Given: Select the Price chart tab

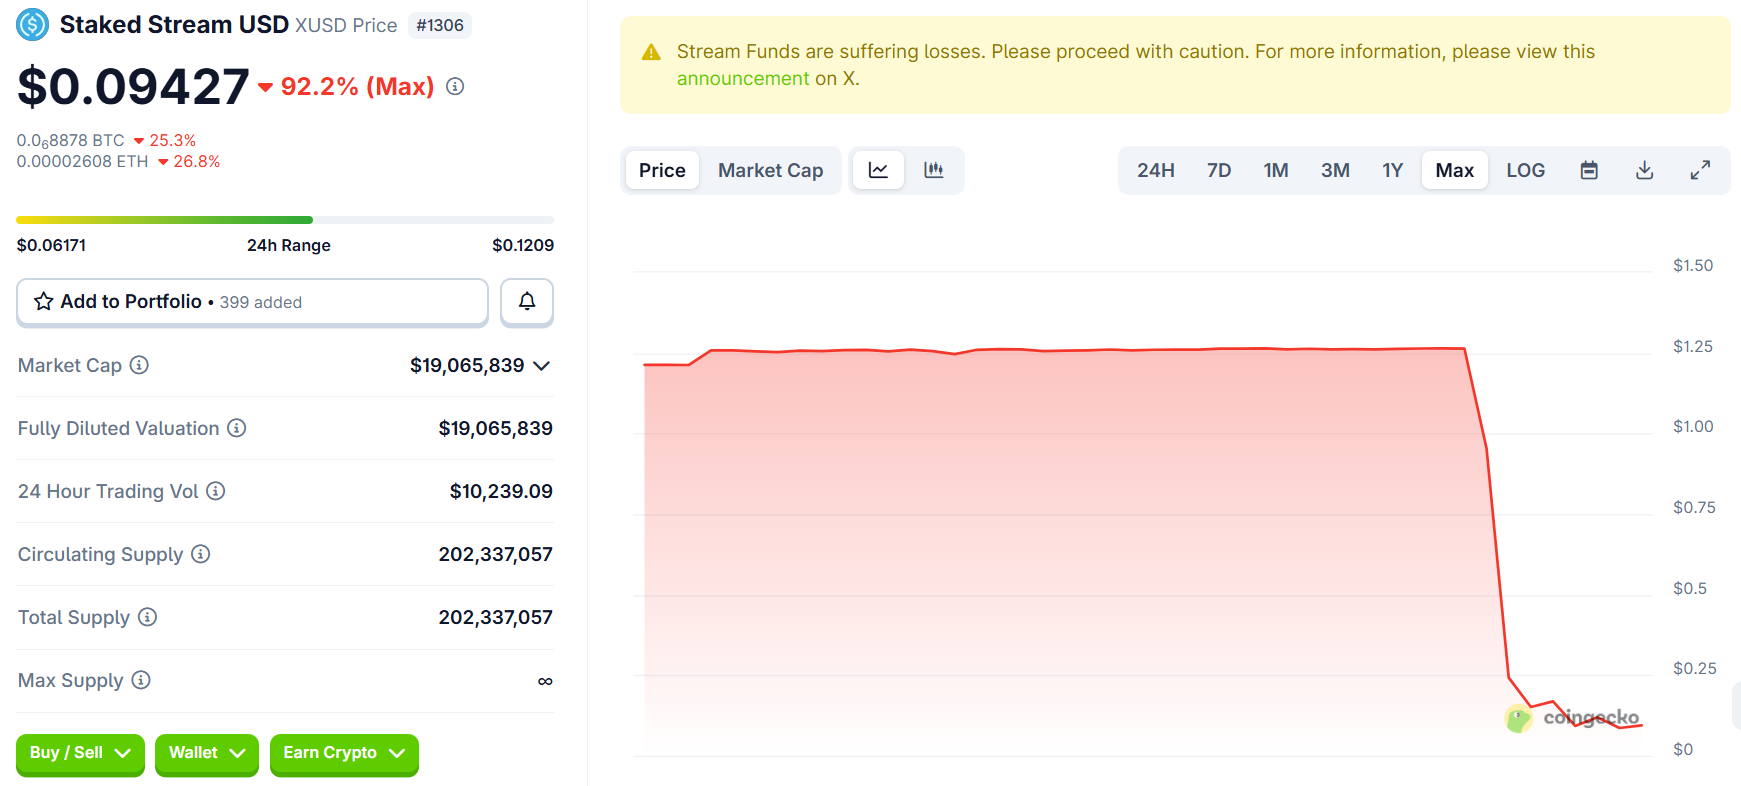Looking at the screenshot, I should pos(662,170).
